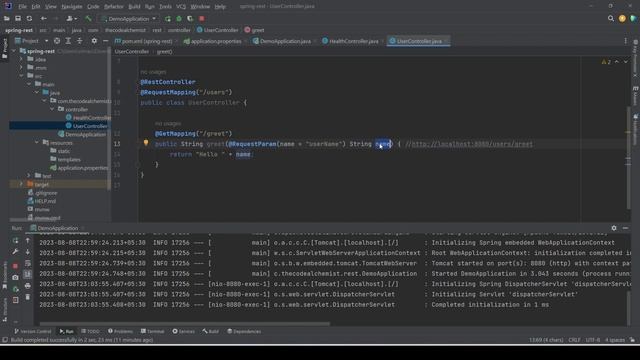Click the Print icon in Run console

(27, 286)
